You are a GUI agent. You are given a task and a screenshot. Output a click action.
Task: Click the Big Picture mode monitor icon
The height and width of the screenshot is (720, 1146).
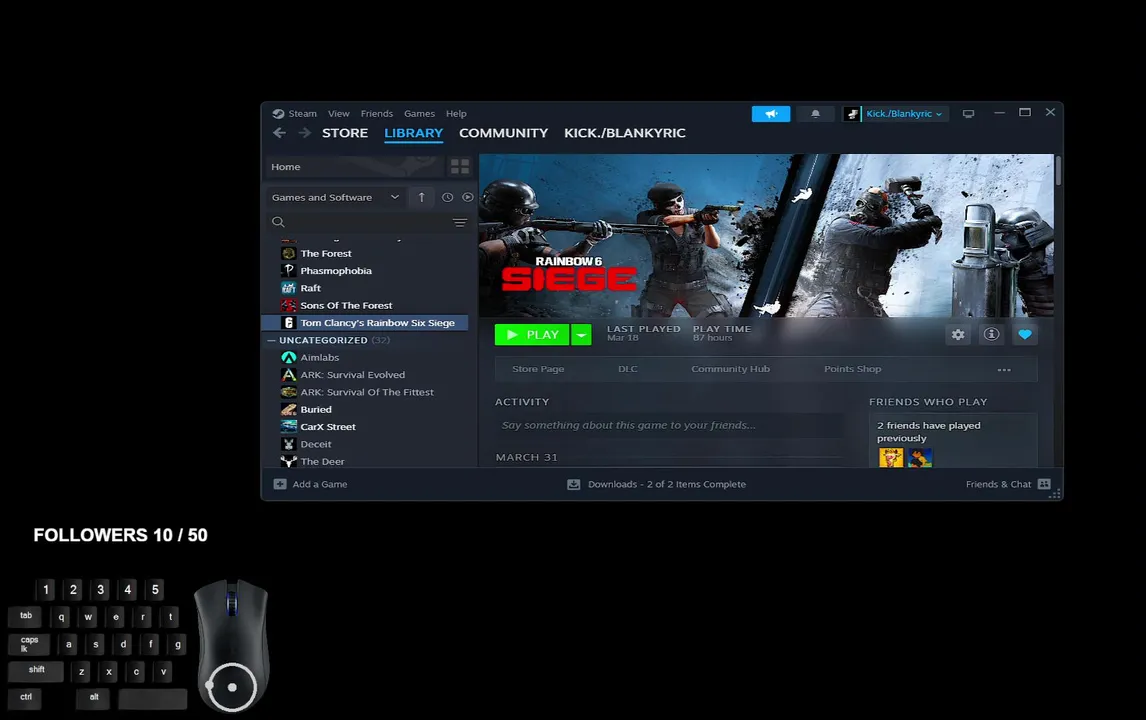point(968,113)
